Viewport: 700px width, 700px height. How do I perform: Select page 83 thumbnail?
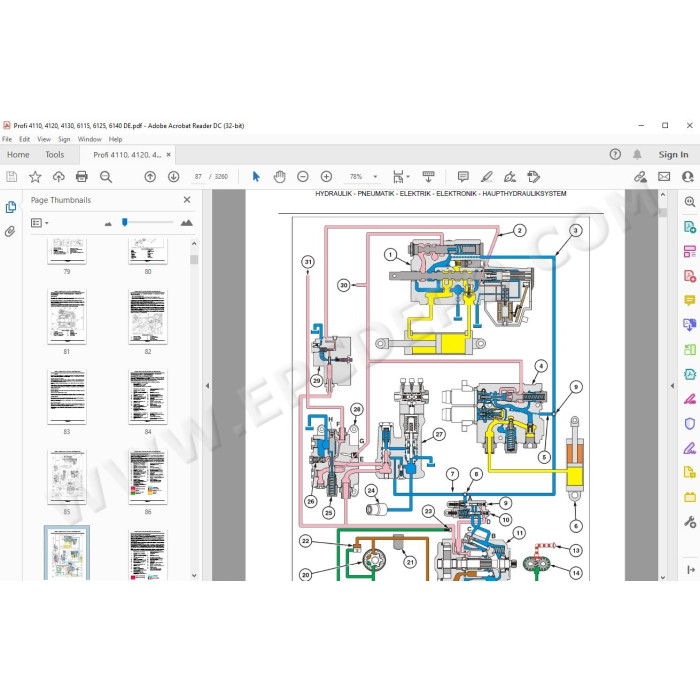click(67, 396)
